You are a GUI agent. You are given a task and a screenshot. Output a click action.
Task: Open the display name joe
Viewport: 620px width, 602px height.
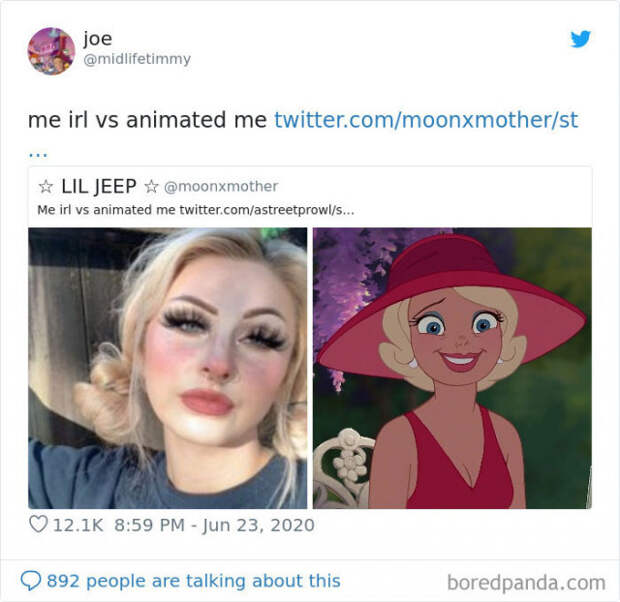[x=98, y=39]
